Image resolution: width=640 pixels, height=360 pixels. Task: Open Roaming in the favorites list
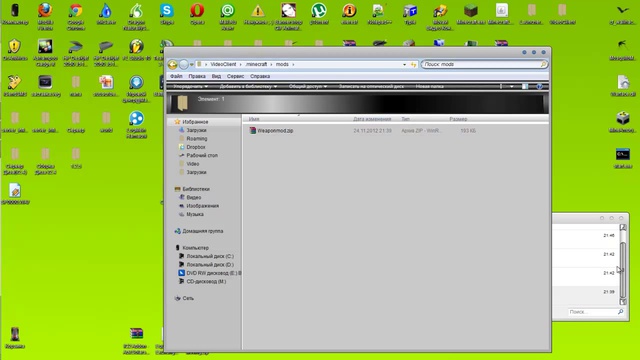[x=197, y=139]
